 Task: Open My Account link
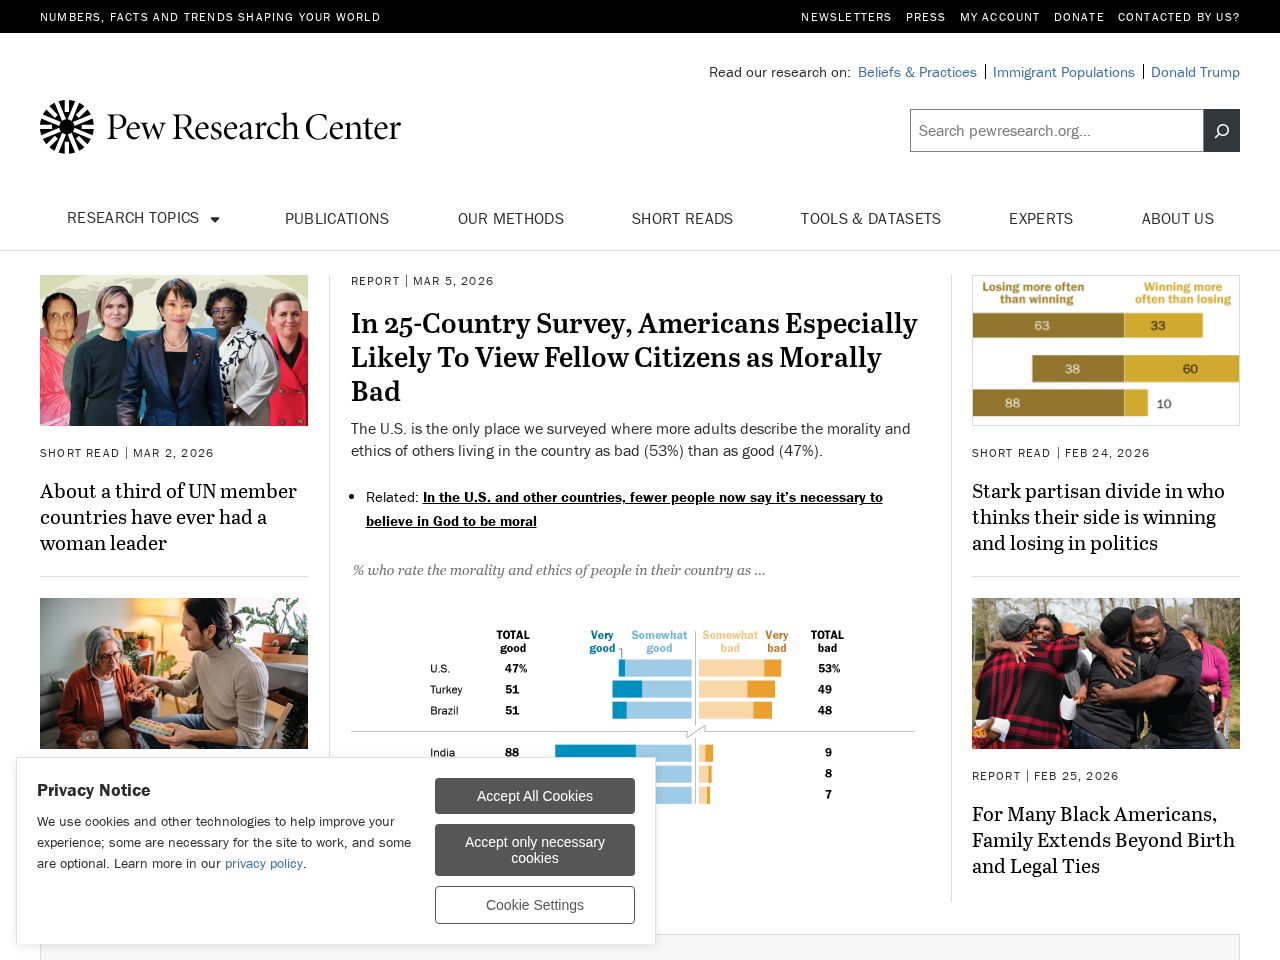[1000, 17]
